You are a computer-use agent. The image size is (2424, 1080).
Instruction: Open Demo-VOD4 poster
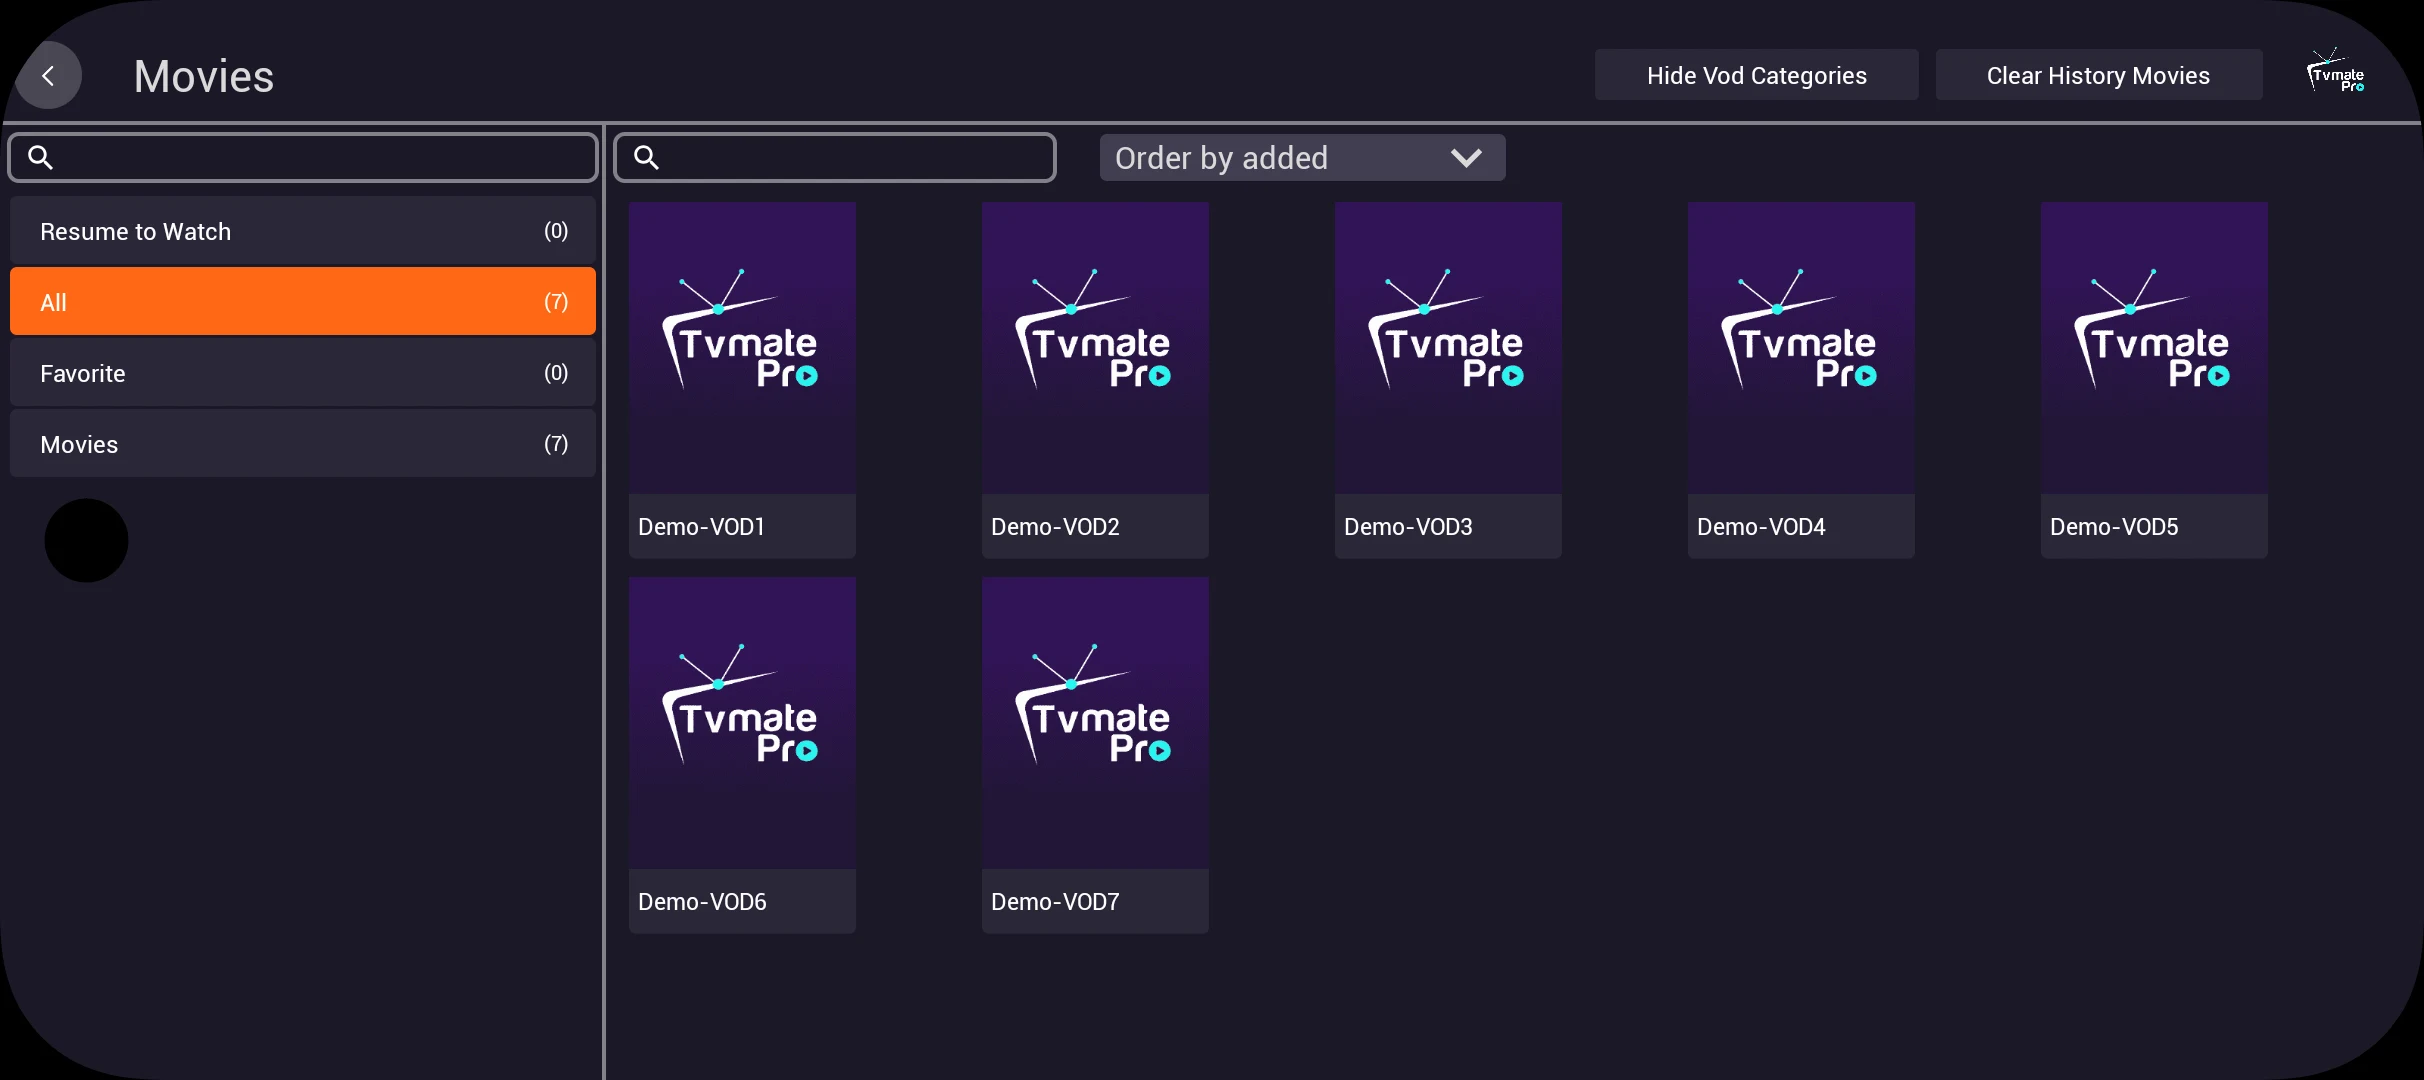(1801, 348)
